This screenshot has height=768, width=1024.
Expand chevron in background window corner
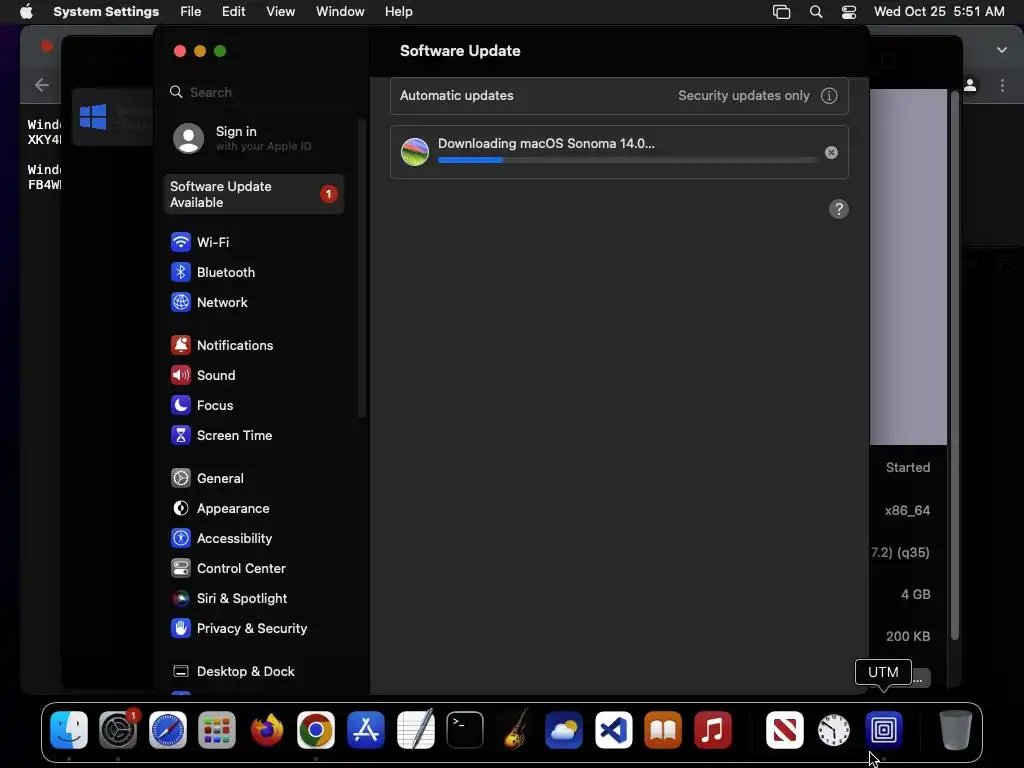tap(1001, 50)
